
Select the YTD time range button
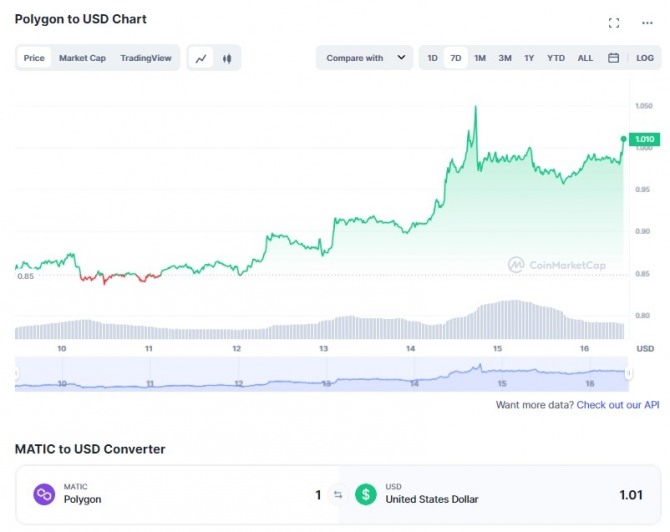[x=555, y=58]
